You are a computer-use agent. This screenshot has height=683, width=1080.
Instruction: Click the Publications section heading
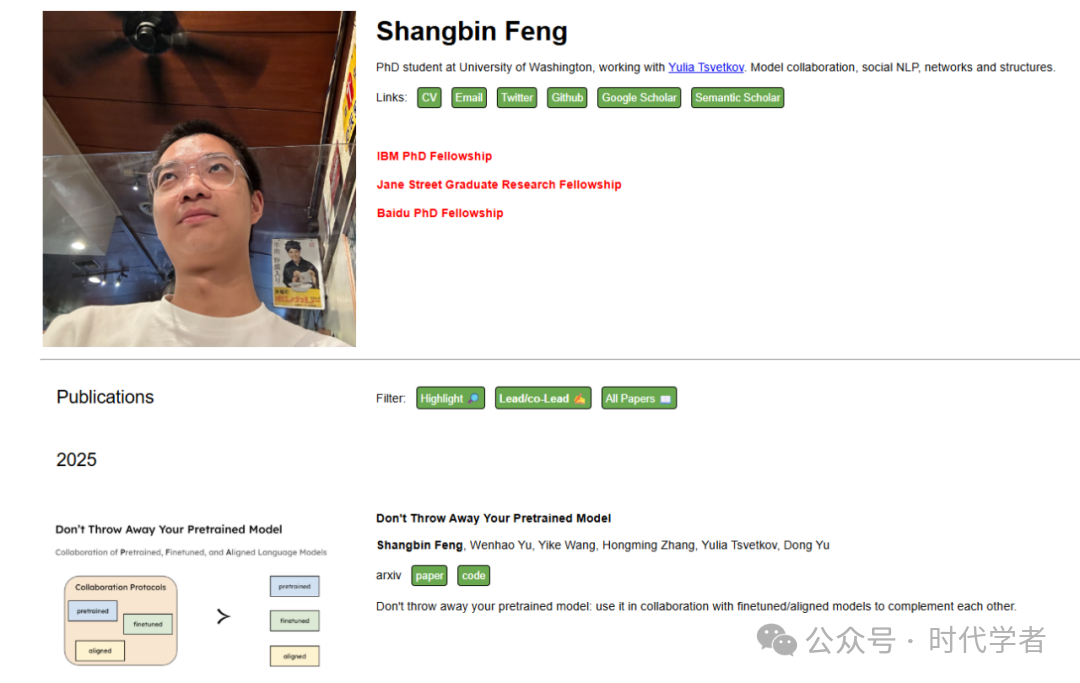105,397
